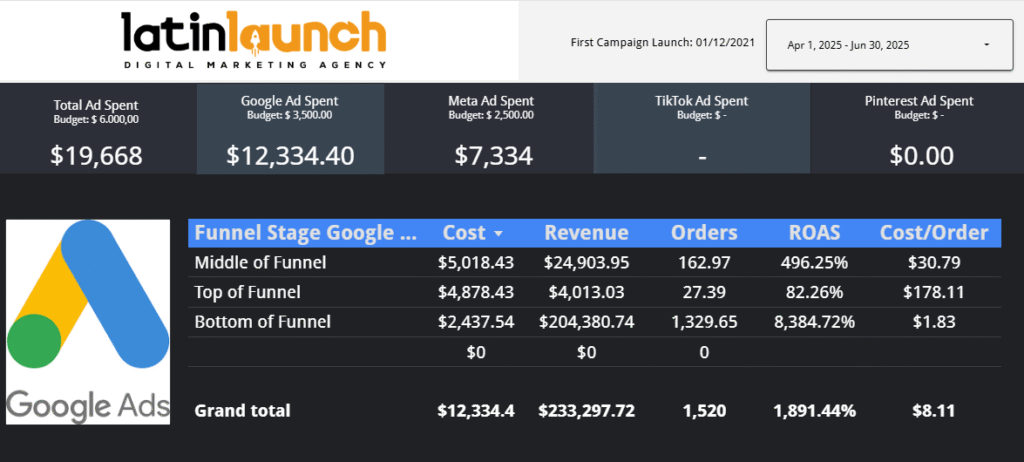Sort by Orders column header
This screenshot has width=1024, height=462.
704,233
